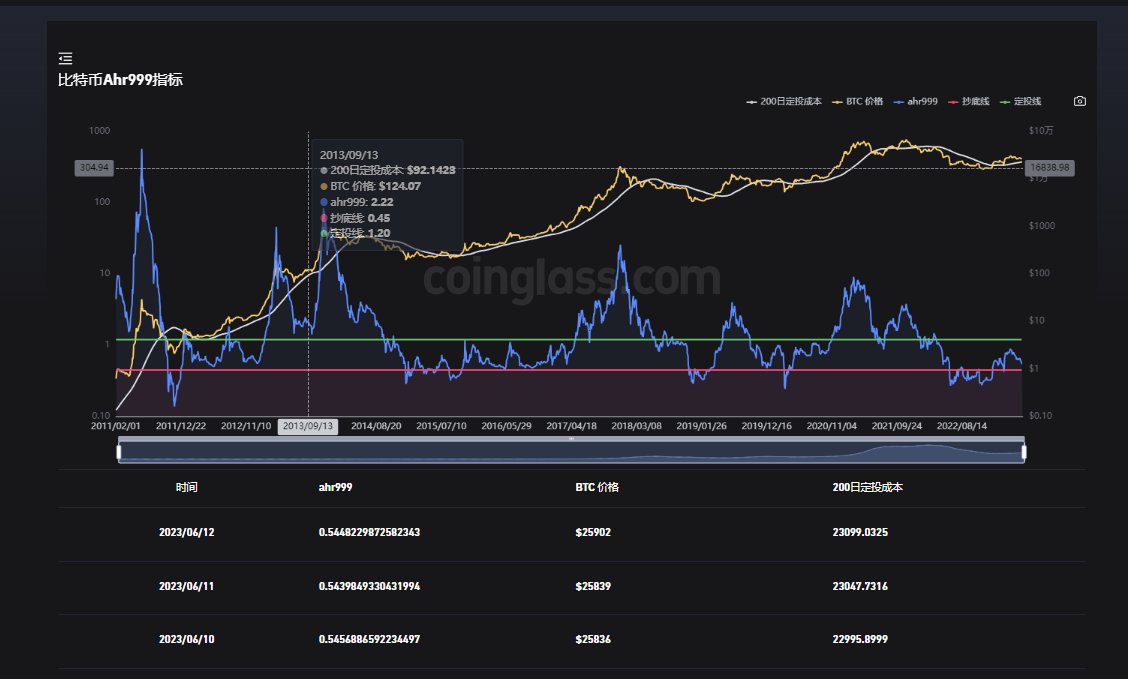Toggle the ahr999 legend series

[x=916, y=101]
